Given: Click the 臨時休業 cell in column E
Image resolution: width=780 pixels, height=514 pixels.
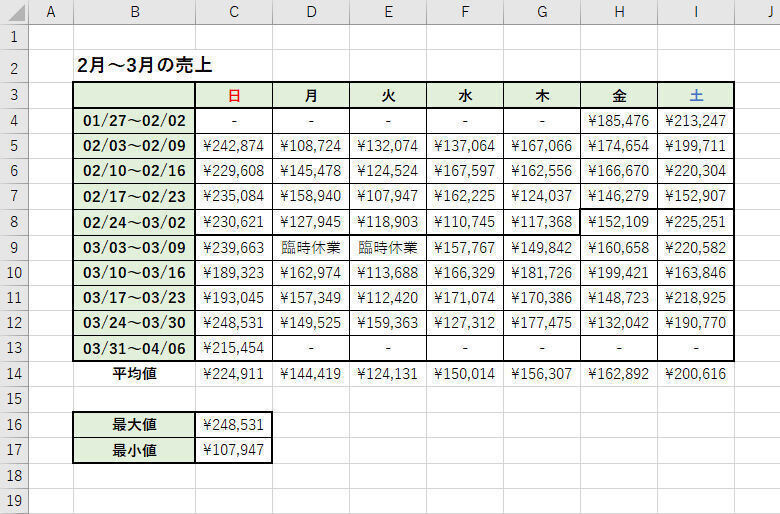Looking at the screenshot, I should [388, 247].
